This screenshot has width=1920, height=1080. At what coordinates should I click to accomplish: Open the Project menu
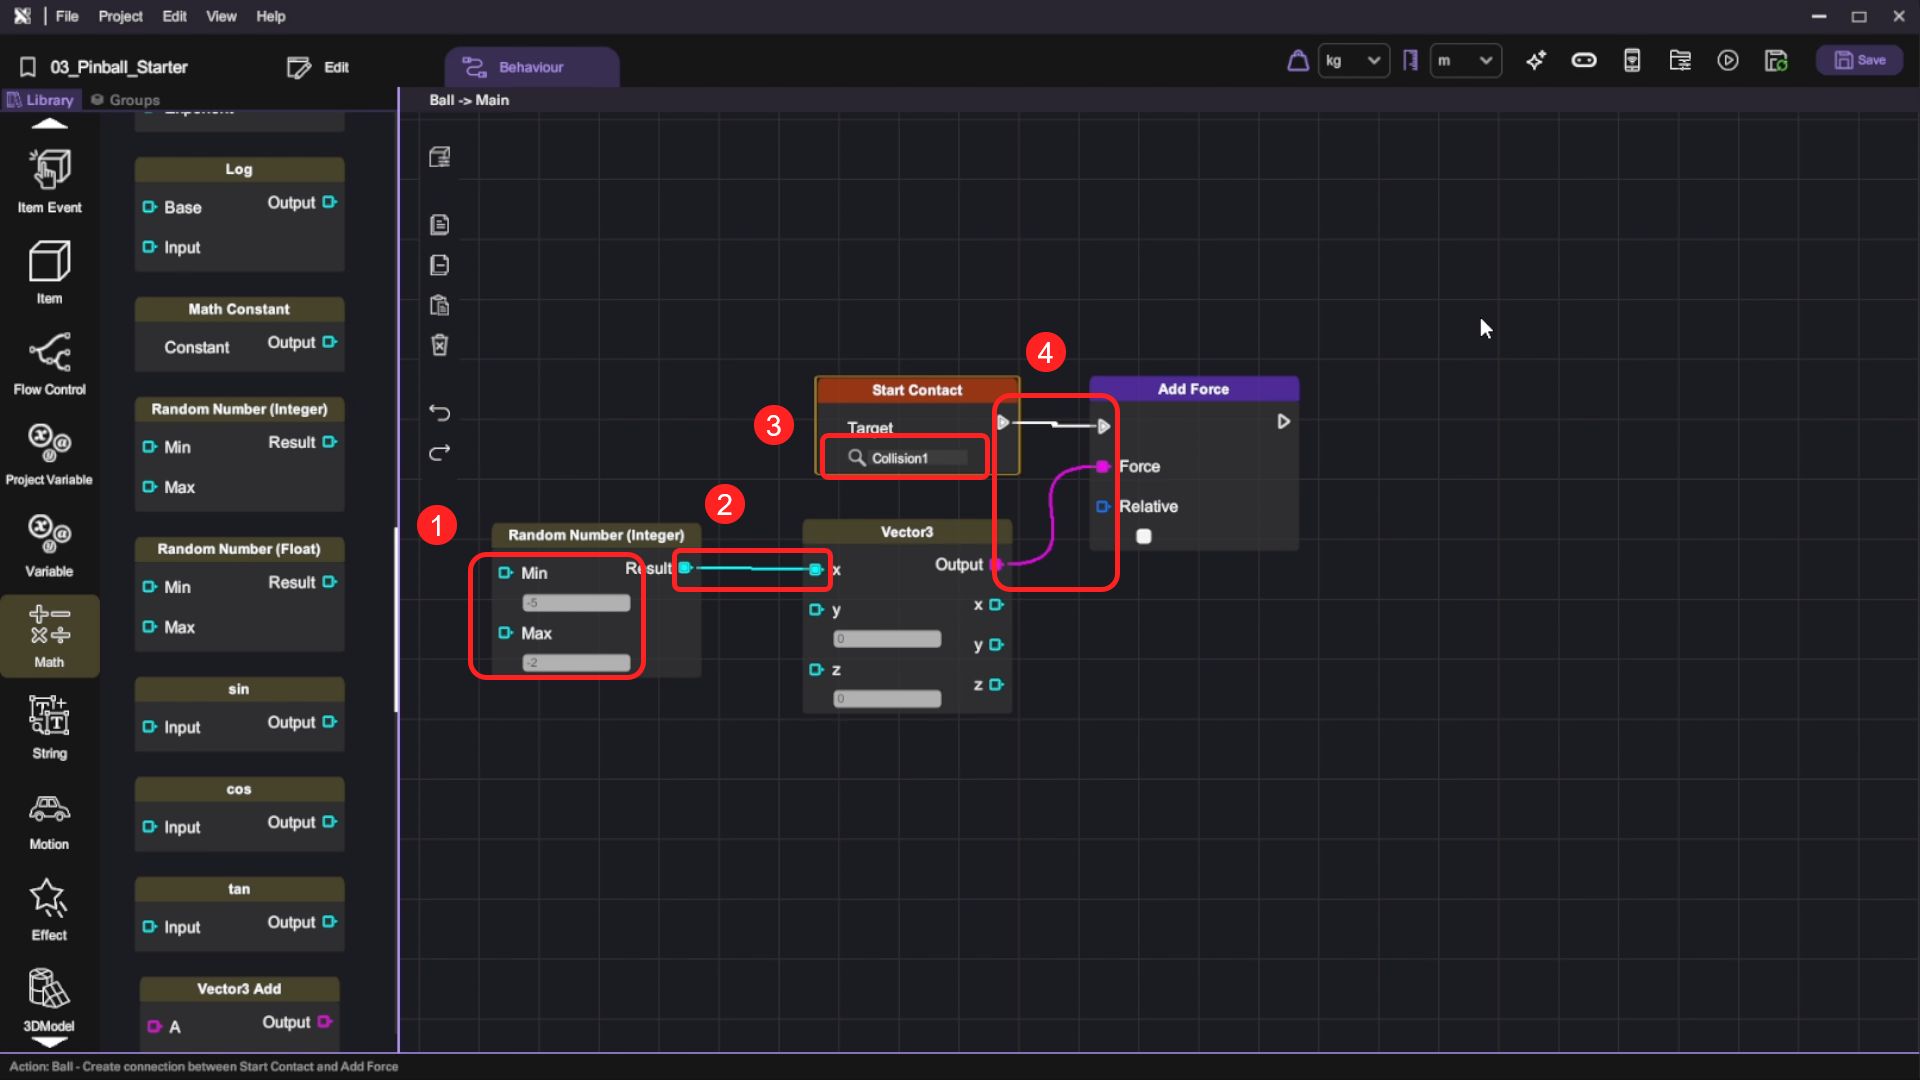coord(120,16)
